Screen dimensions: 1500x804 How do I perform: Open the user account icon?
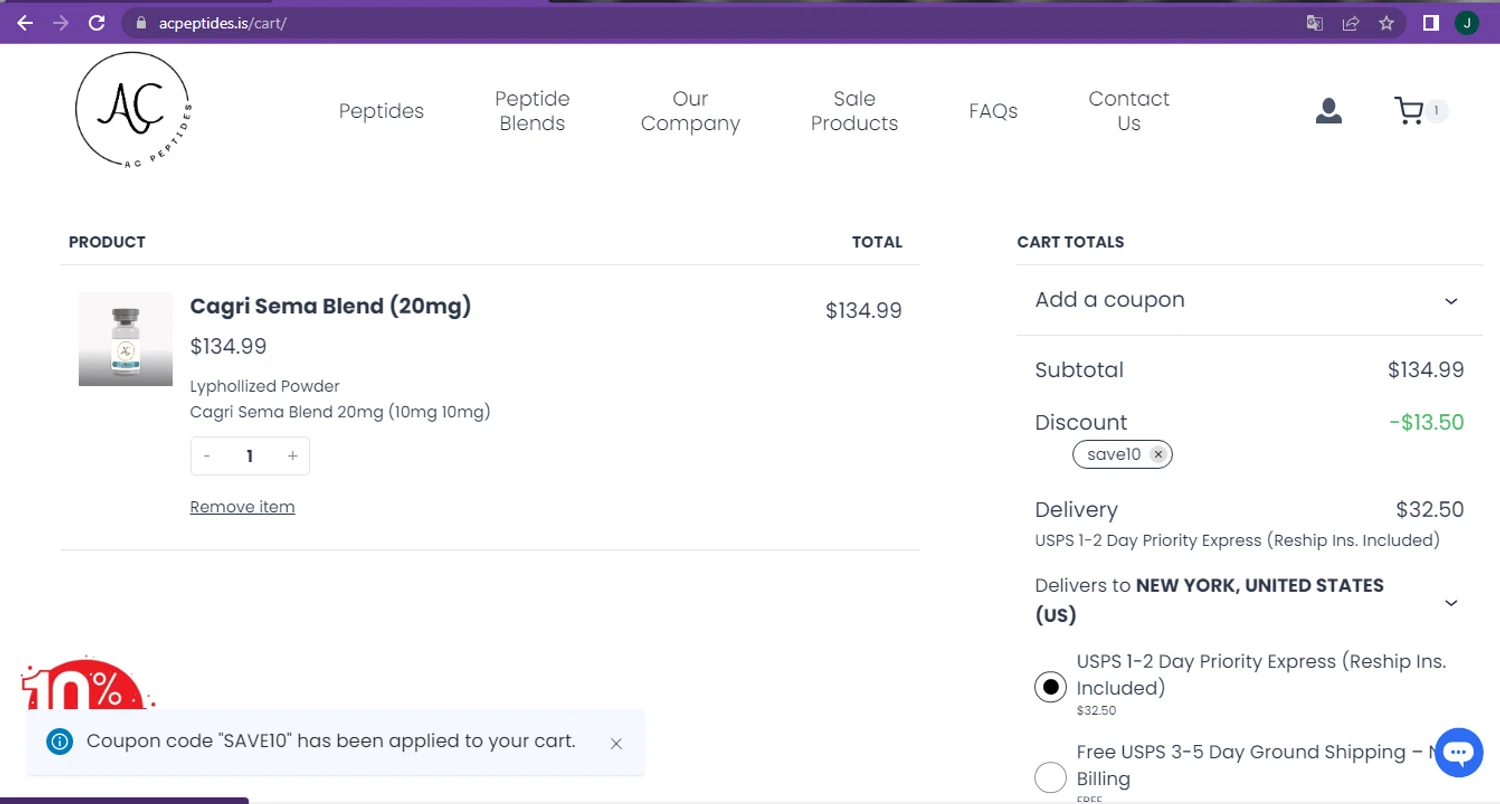(1328, 111)
